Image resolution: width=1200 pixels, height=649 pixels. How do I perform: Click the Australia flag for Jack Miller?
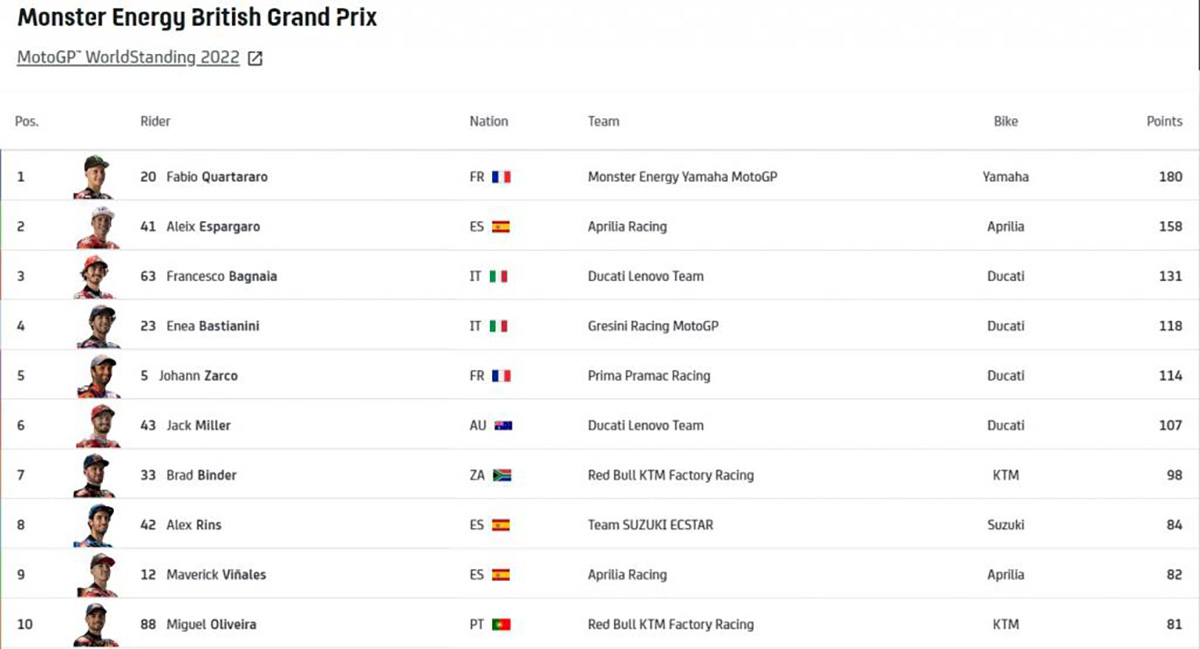(503, 426)
